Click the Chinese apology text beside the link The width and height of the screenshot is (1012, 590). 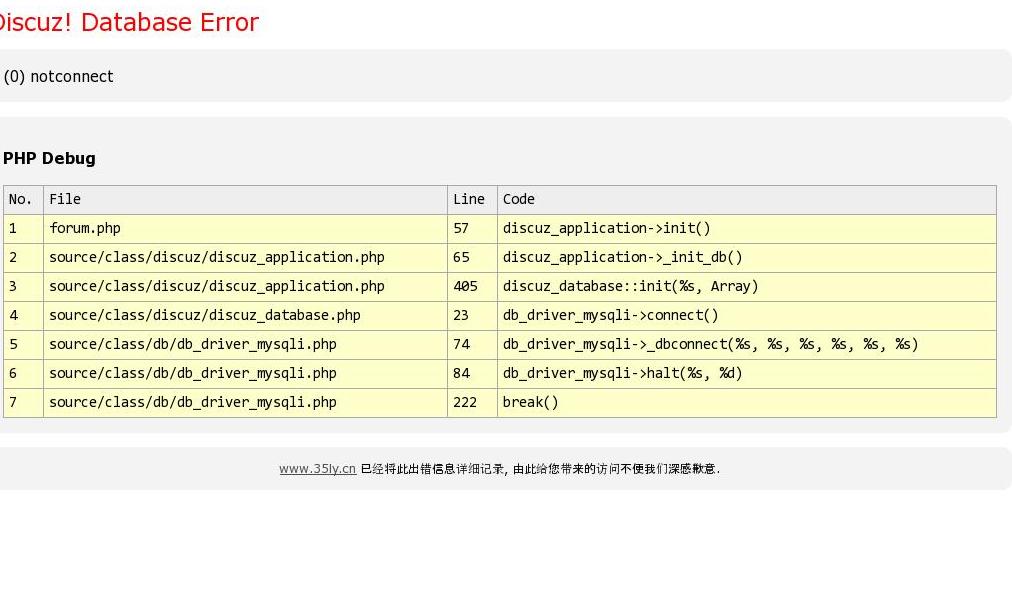point(540,469)
